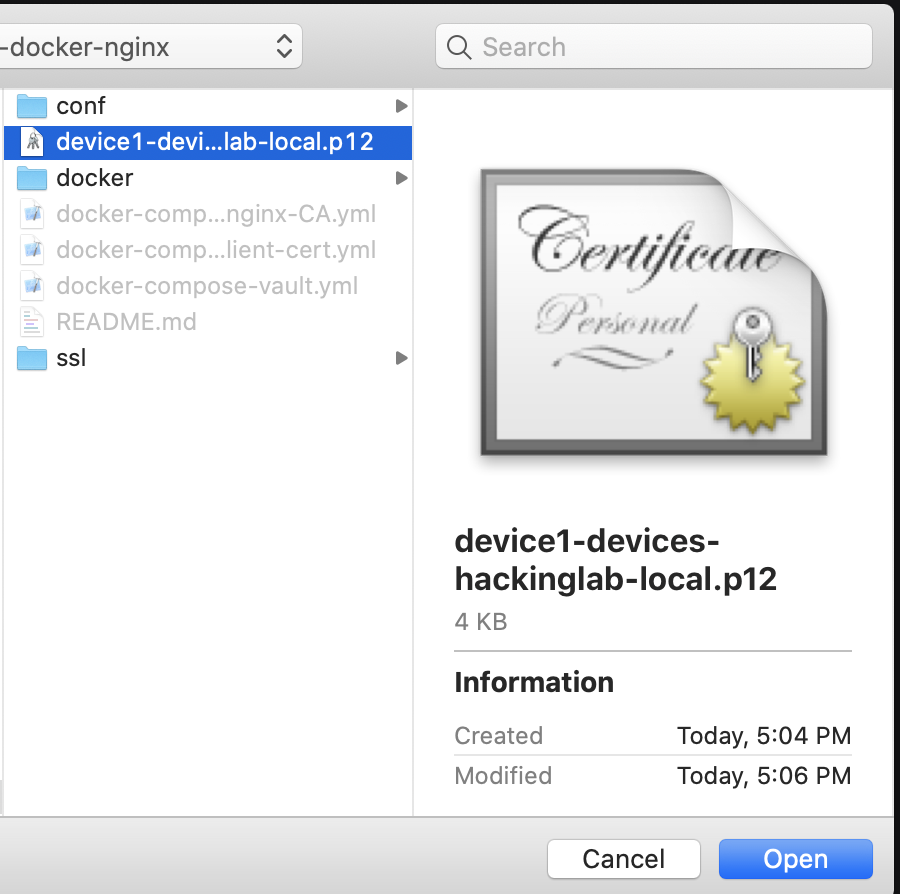Expand the conf folder
Viewport: 900px width, 894px height.
[x=401, y=106]
